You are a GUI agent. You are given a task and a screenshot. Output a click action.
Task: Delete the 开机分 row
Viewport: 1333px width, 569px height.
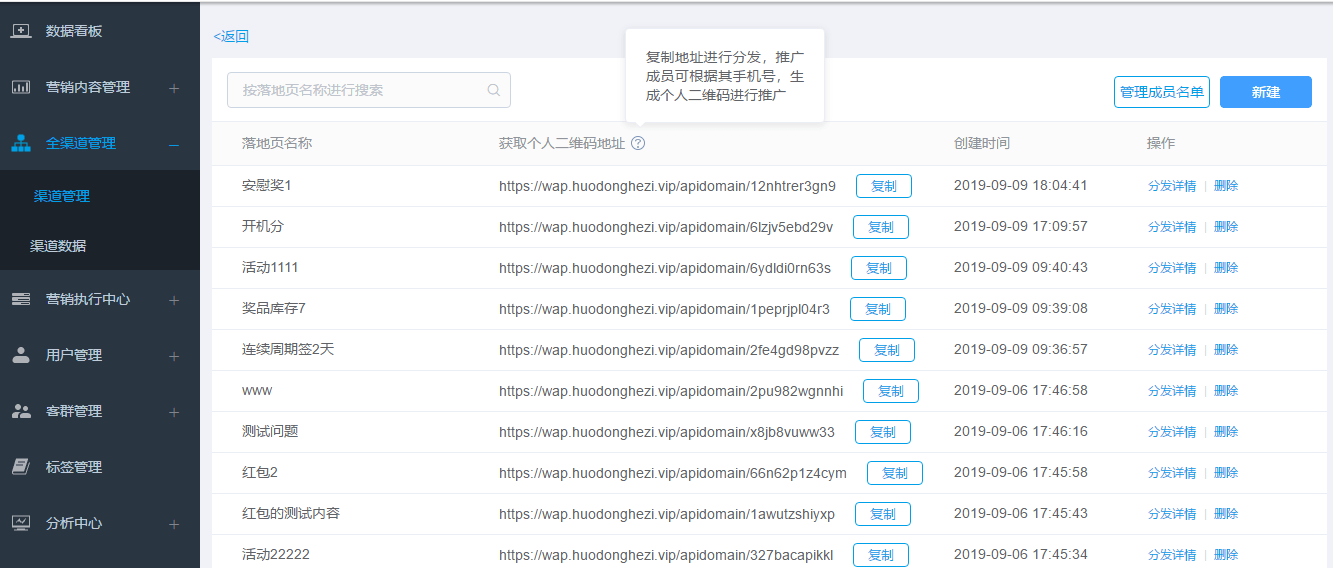pos(1226,227)
